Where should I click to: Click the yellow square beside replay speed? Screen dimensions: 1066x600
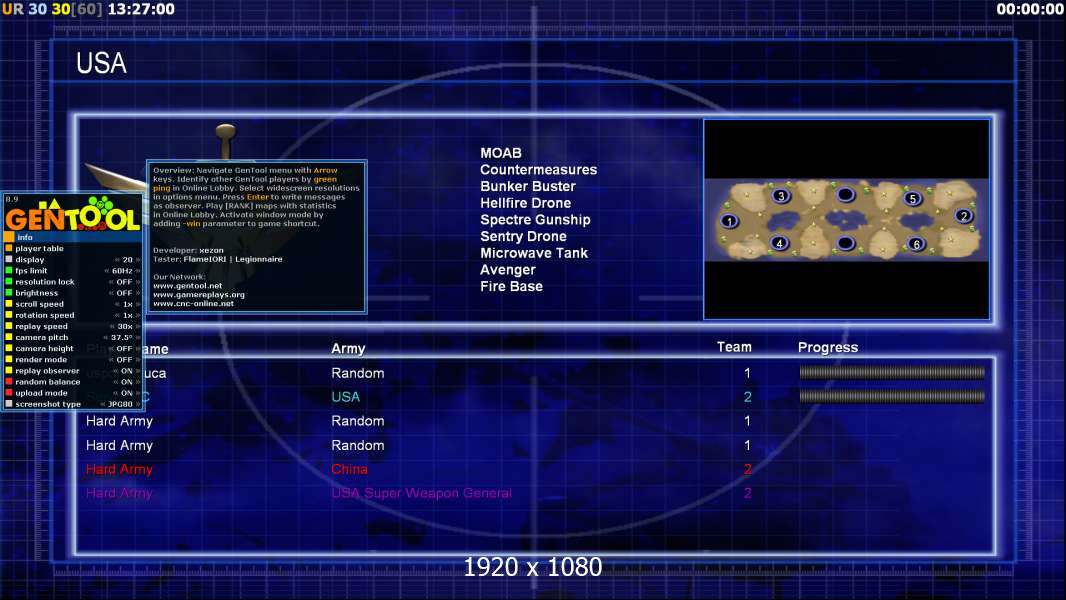(x=9, y=326)
